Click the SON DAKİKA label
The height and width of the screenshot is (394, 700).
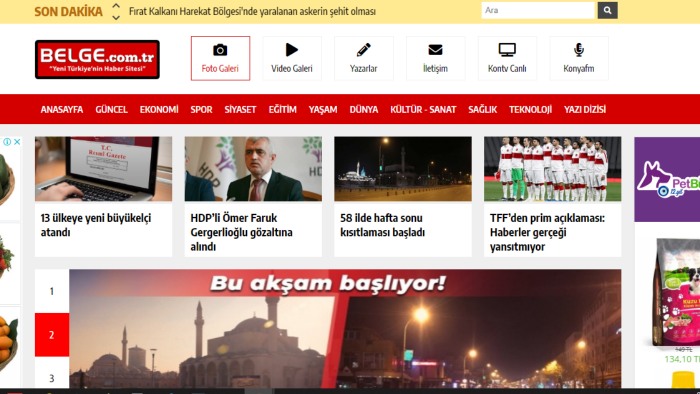[x=68, y=12]
